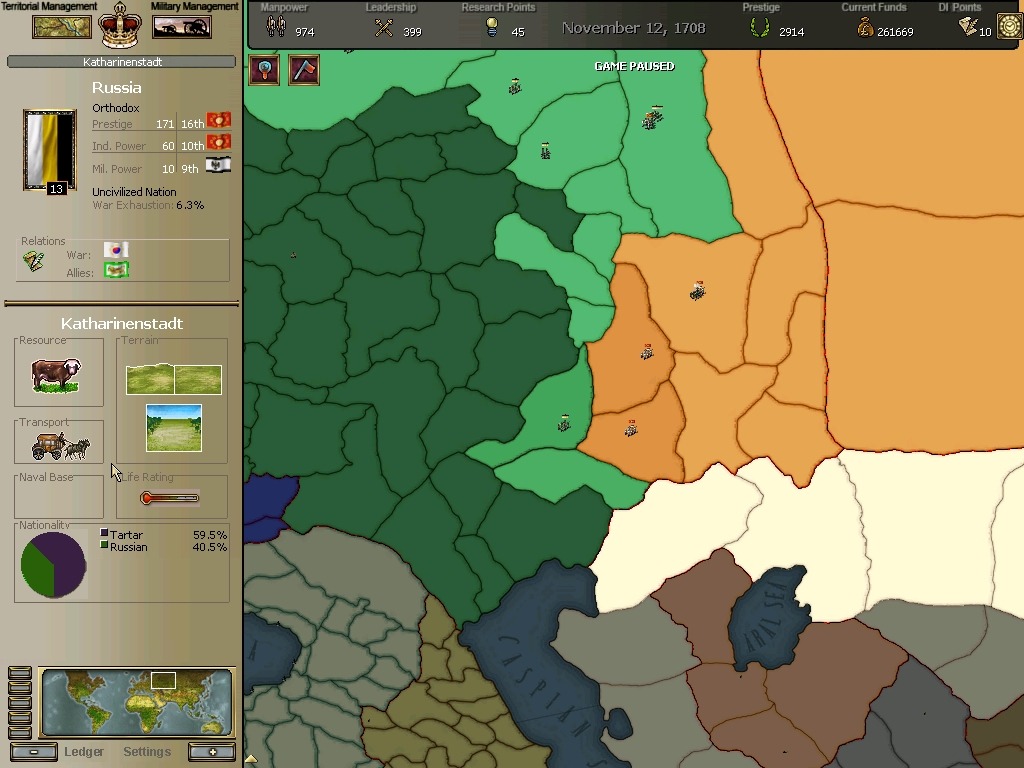Click the grassland Terrain strip image
The image size is (1024, 768).
174,379
